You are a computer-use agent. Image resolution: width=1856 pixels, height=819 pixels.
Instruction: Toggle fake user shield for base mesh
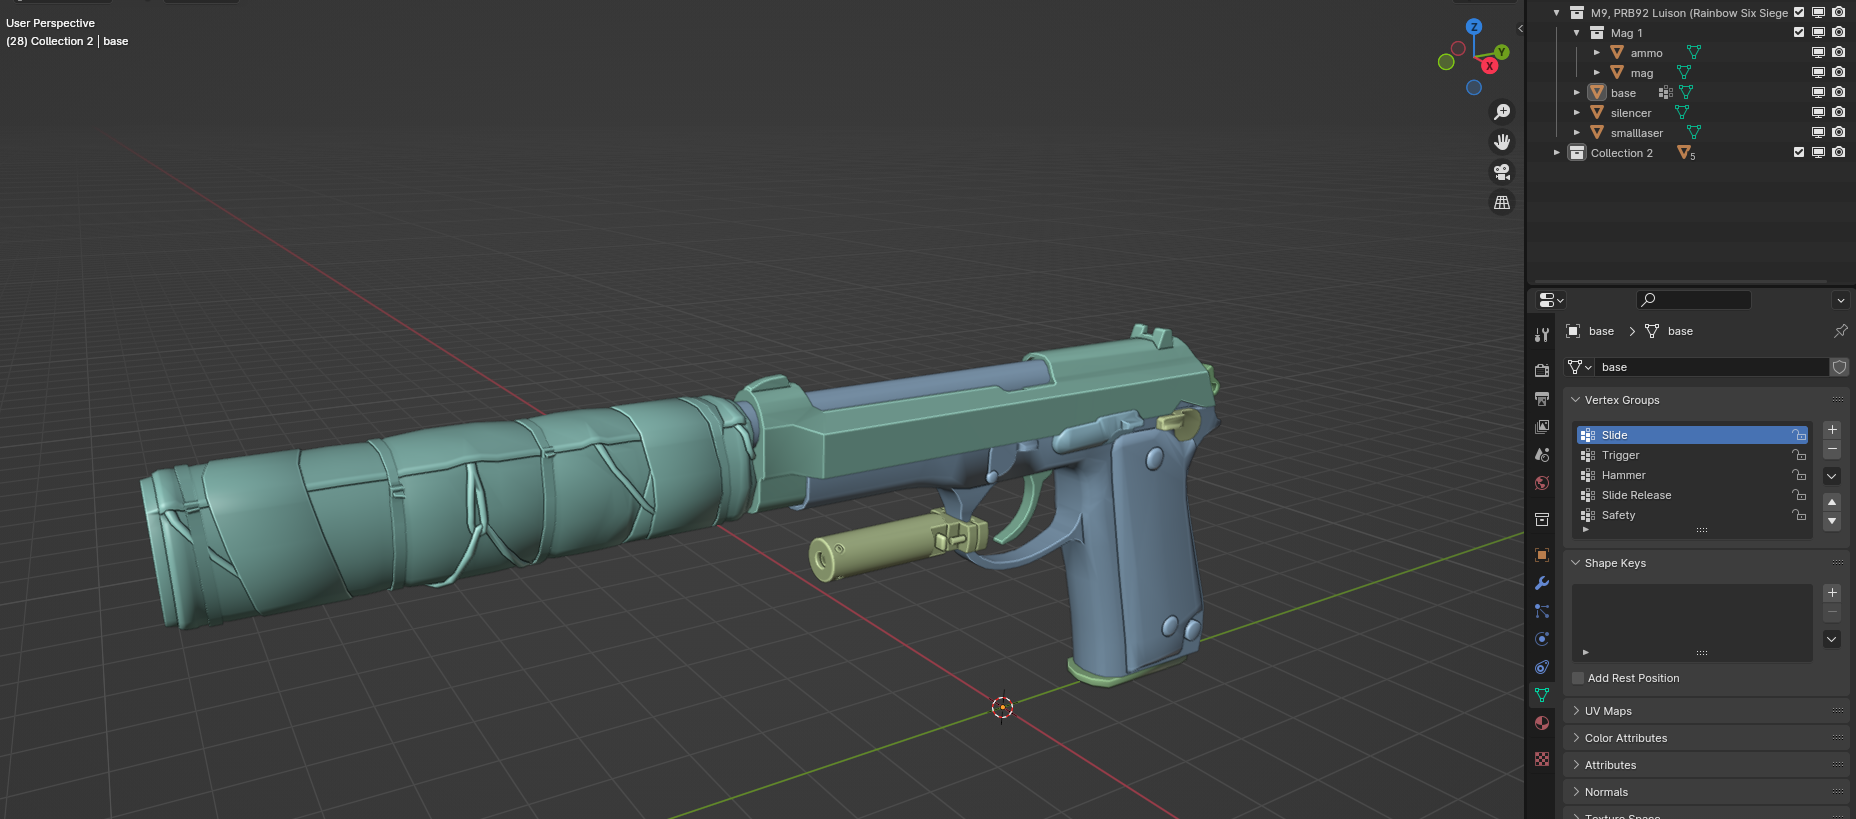point(1839,367)
